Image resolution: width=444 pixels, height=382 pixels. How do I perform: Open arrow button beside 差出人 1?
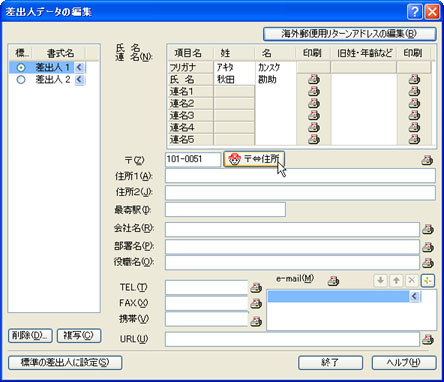pyautogui.click(x=79, y=68)
